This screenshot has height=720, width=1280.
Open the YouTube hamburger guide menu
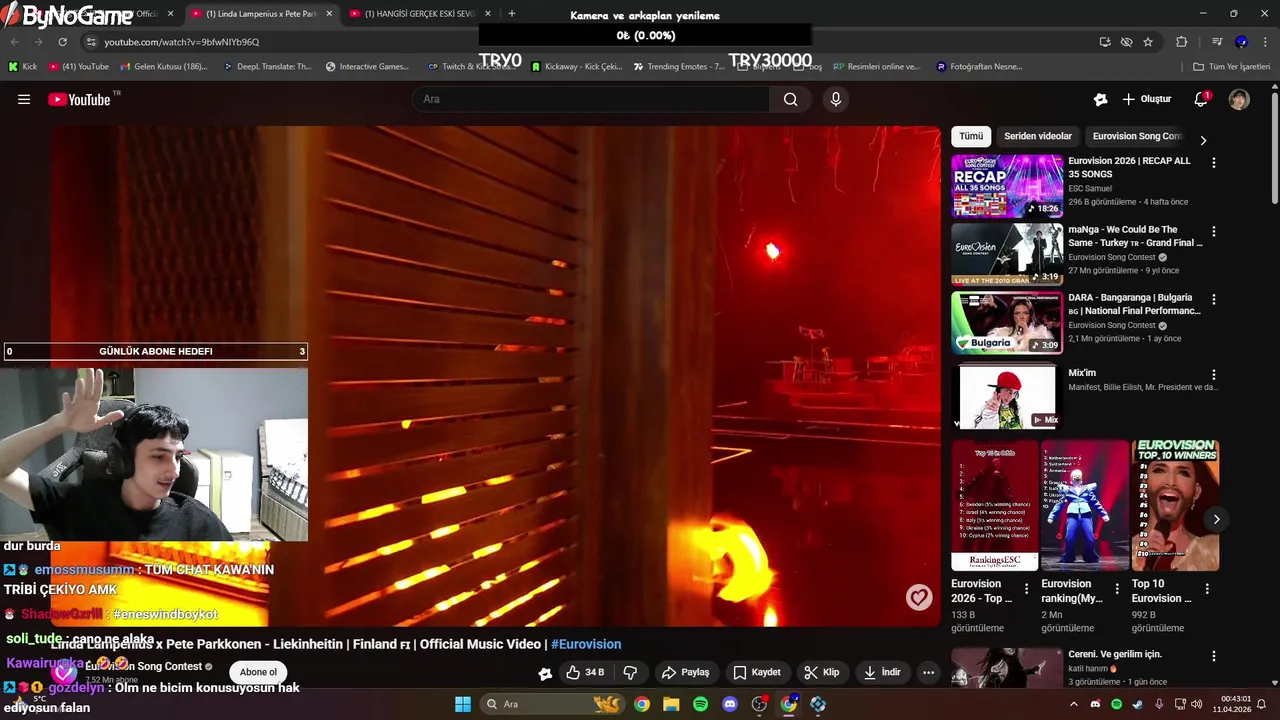pyautogui.click(x=24, y=99)
